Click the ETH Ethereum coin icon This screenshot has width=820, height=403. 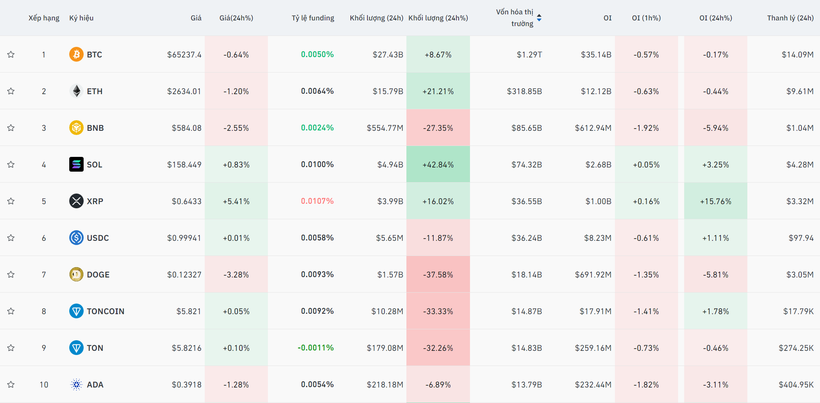[x=76, y=91]
